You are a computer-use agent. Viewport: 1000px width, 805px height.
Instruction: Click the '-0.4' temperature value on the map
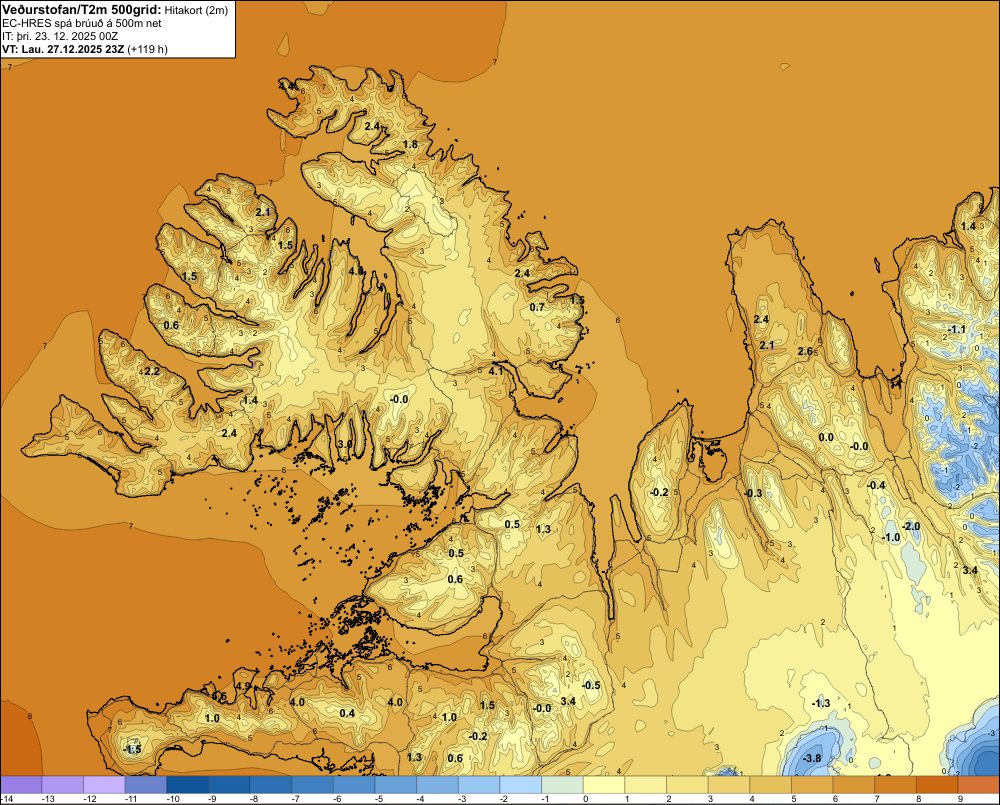pos(876,485)
